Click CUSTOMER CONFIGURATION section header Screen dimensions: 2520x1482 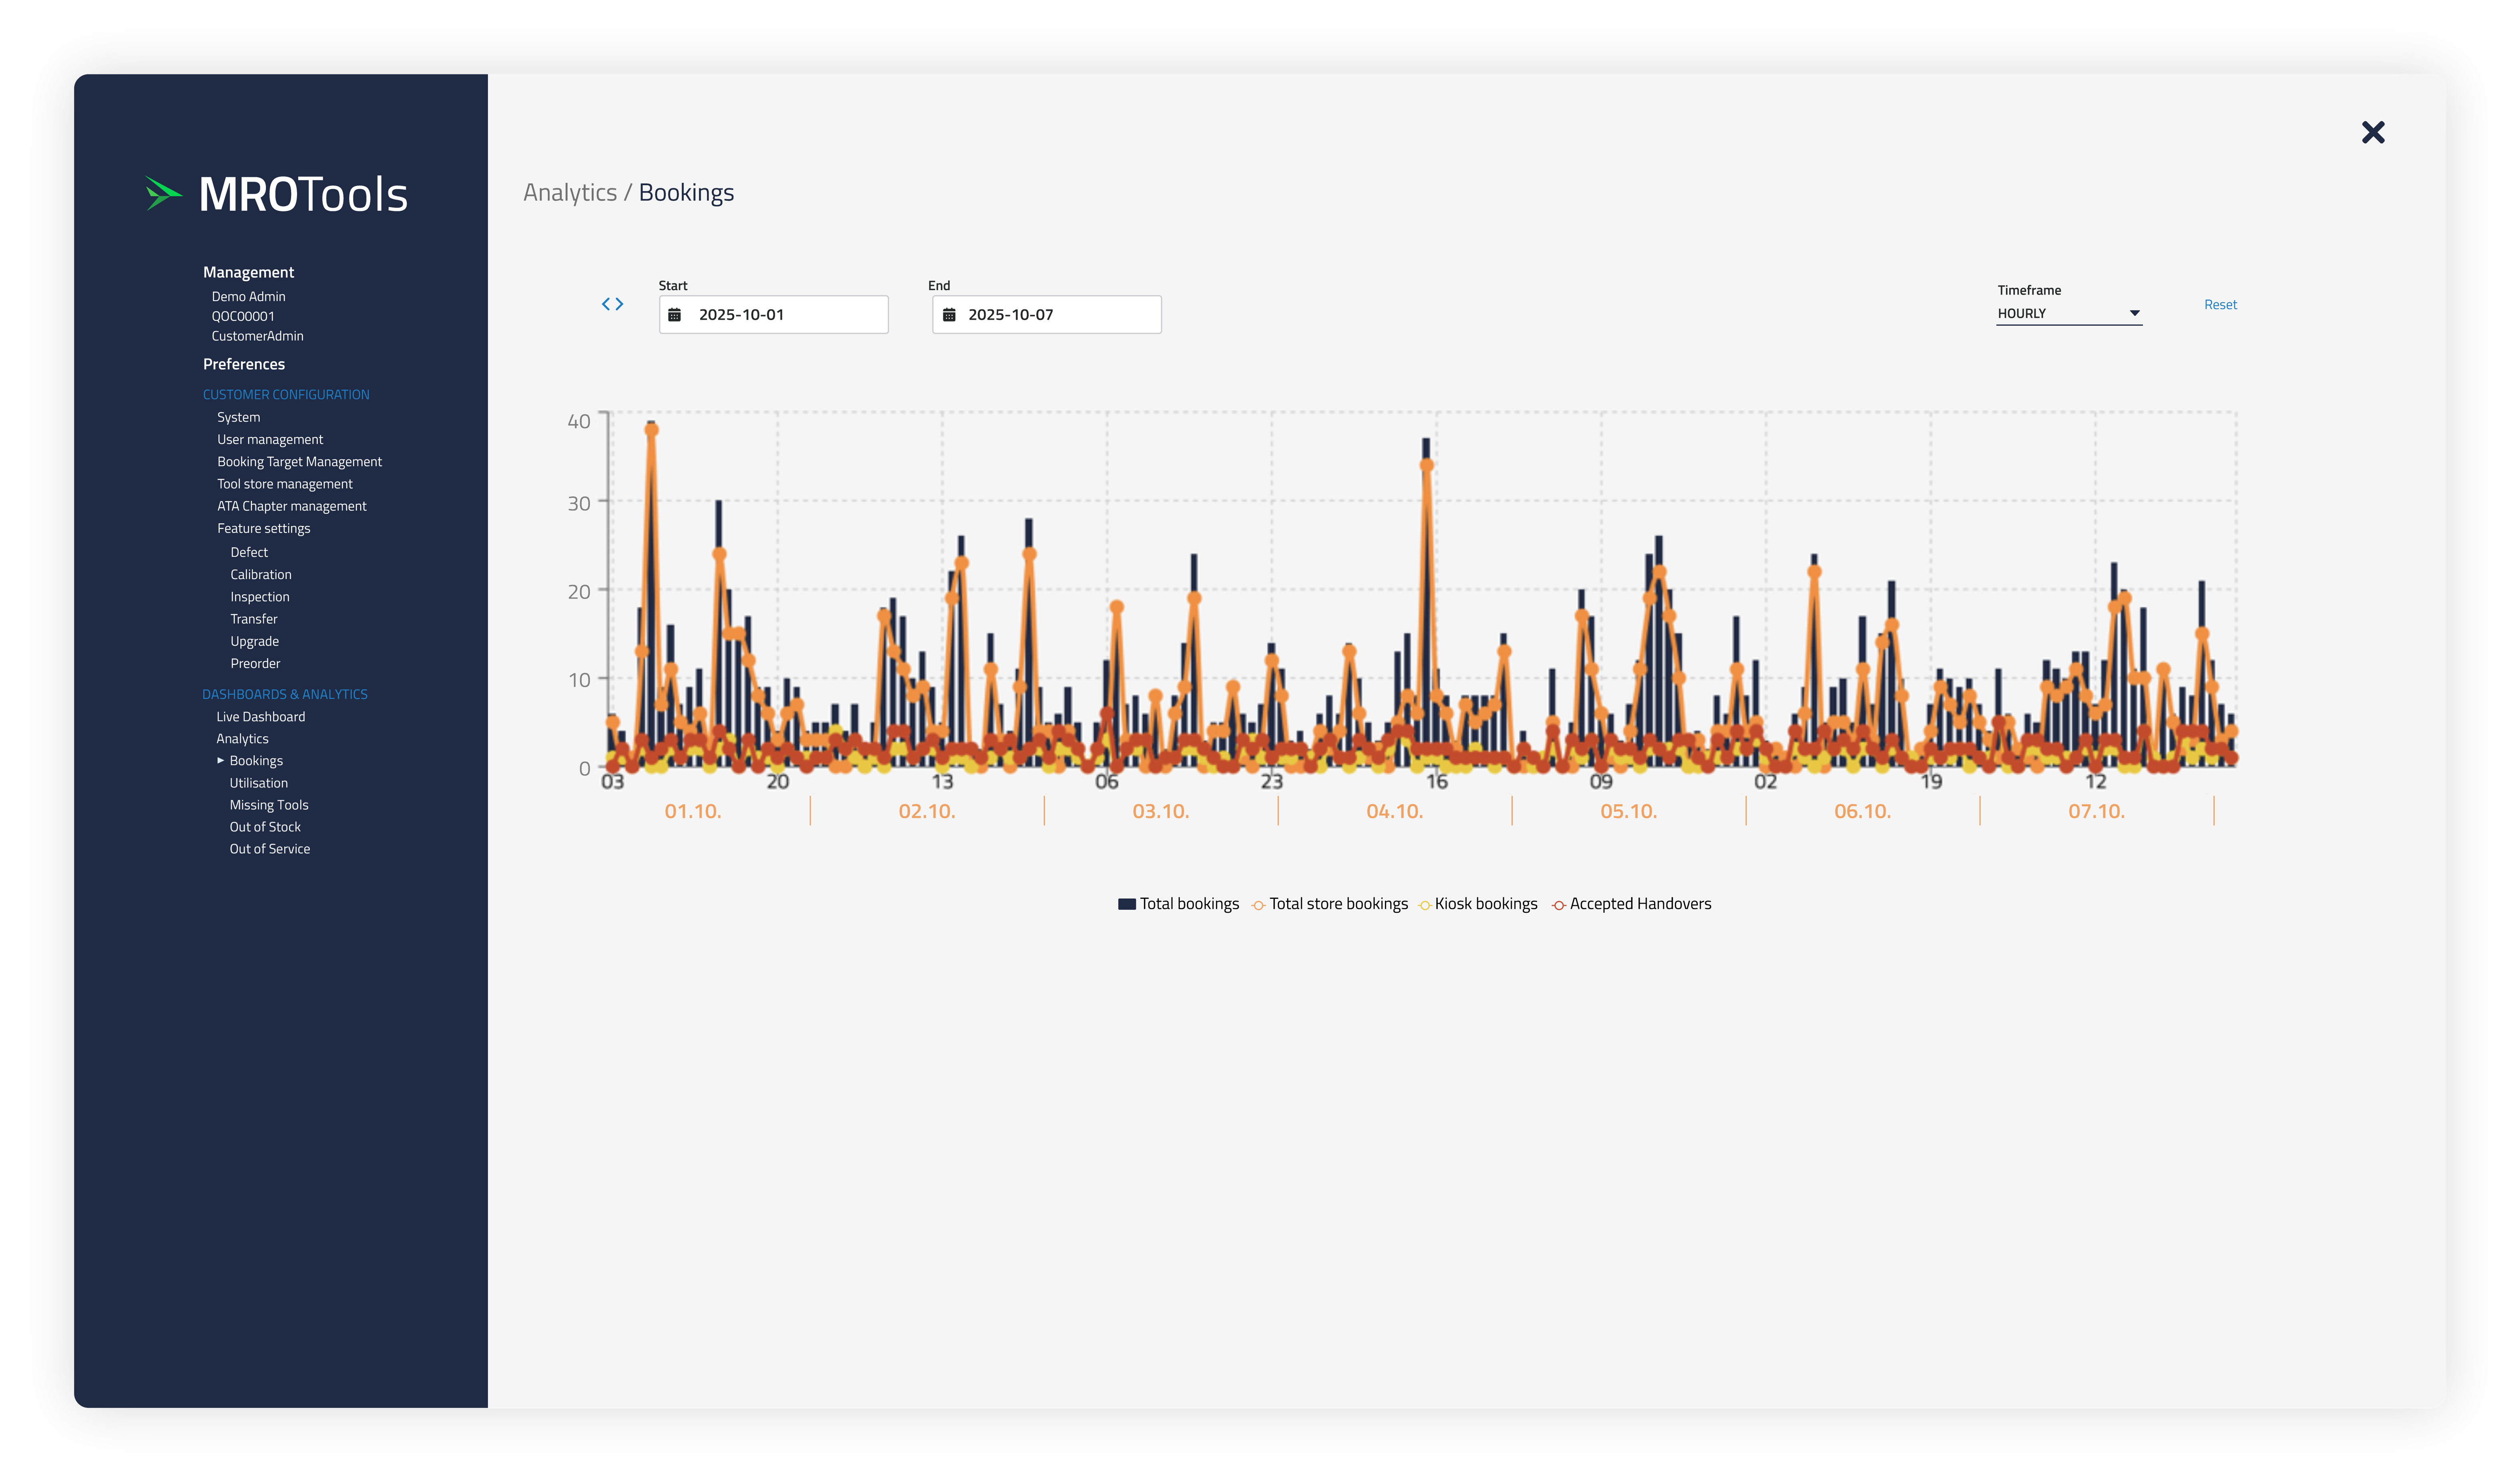[285, 395]
